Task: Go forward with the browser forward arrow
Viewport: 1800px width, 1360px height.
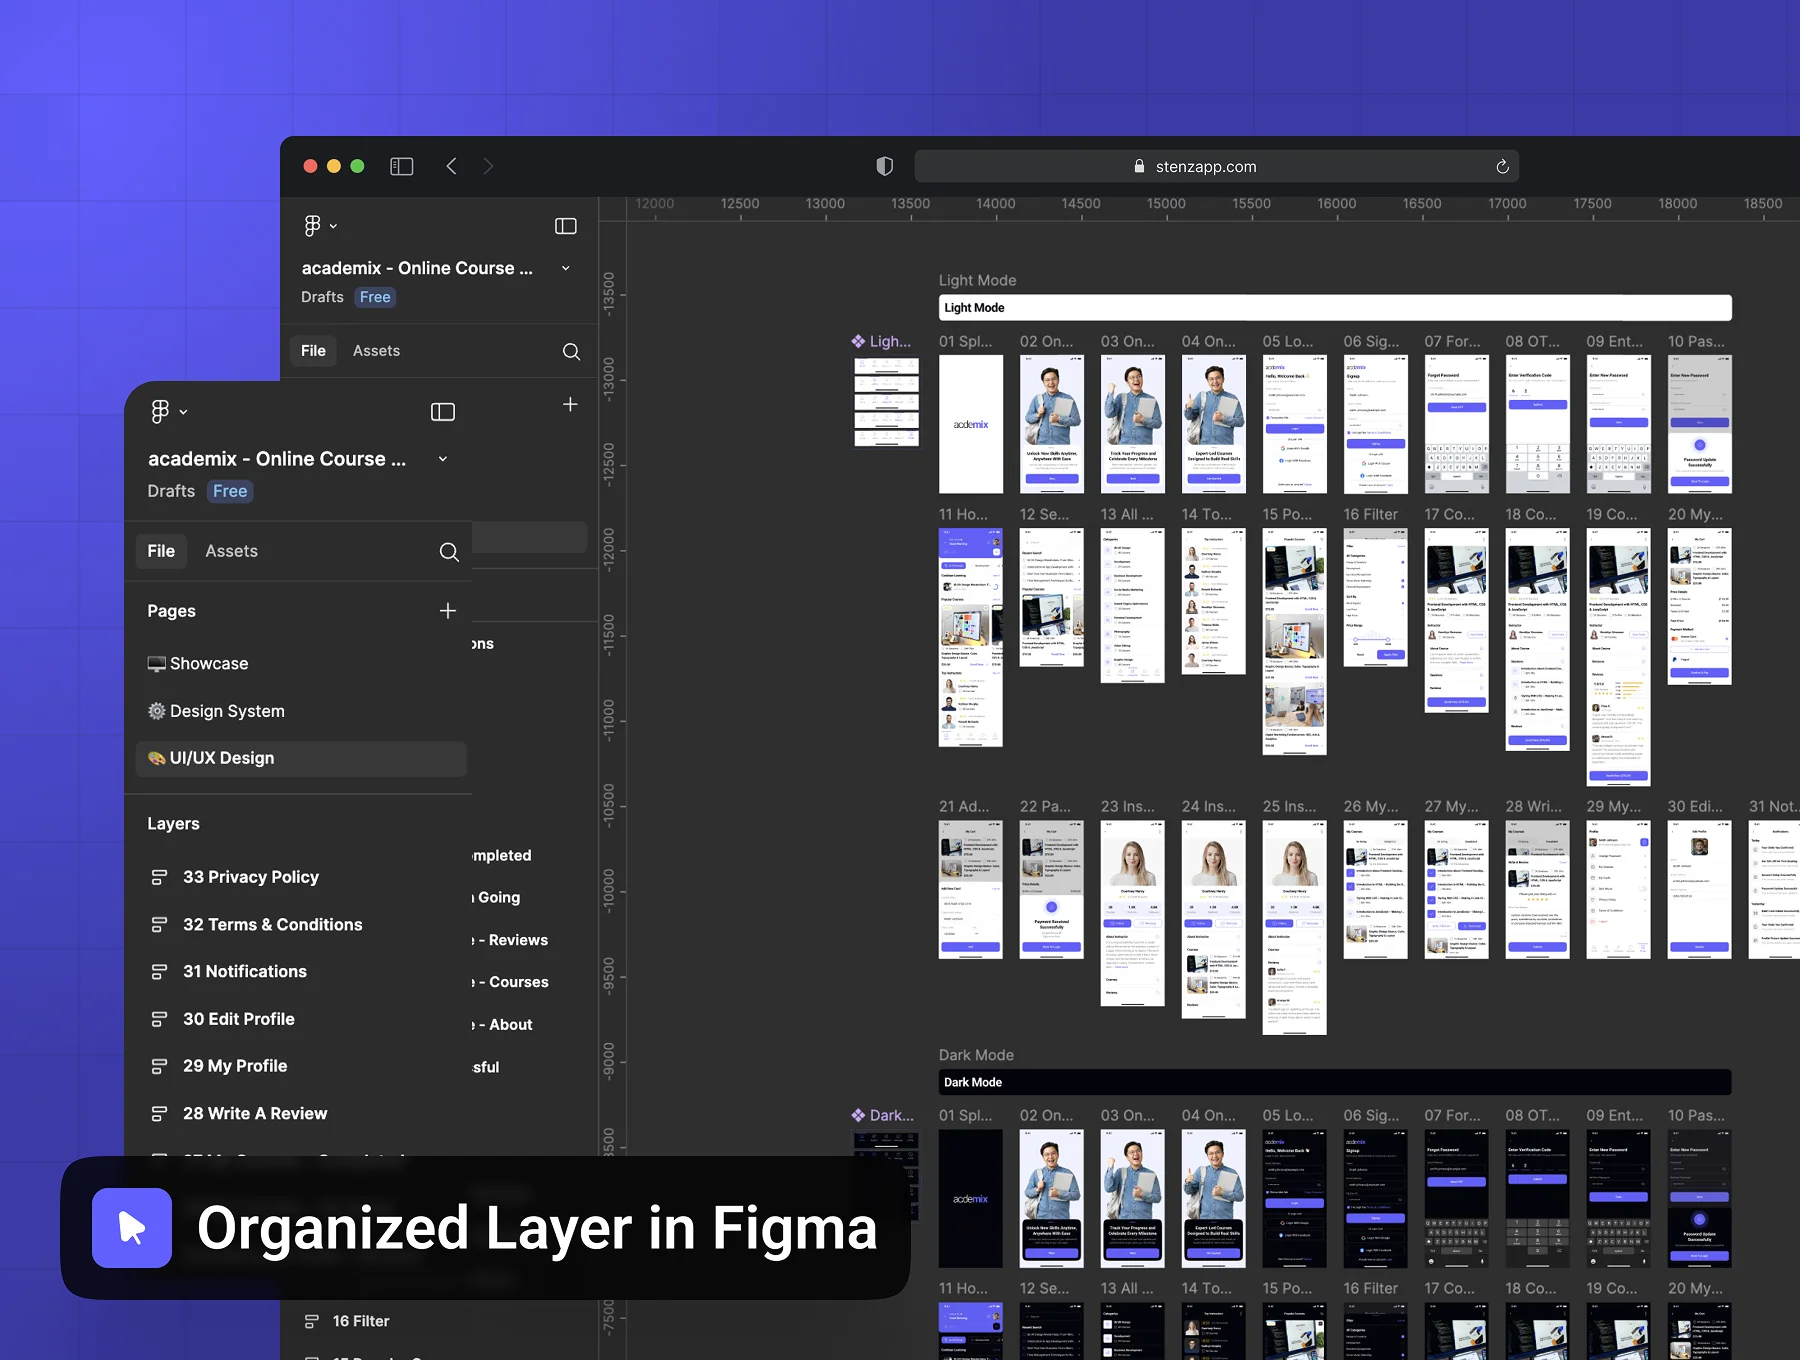Action: [488, 166]
